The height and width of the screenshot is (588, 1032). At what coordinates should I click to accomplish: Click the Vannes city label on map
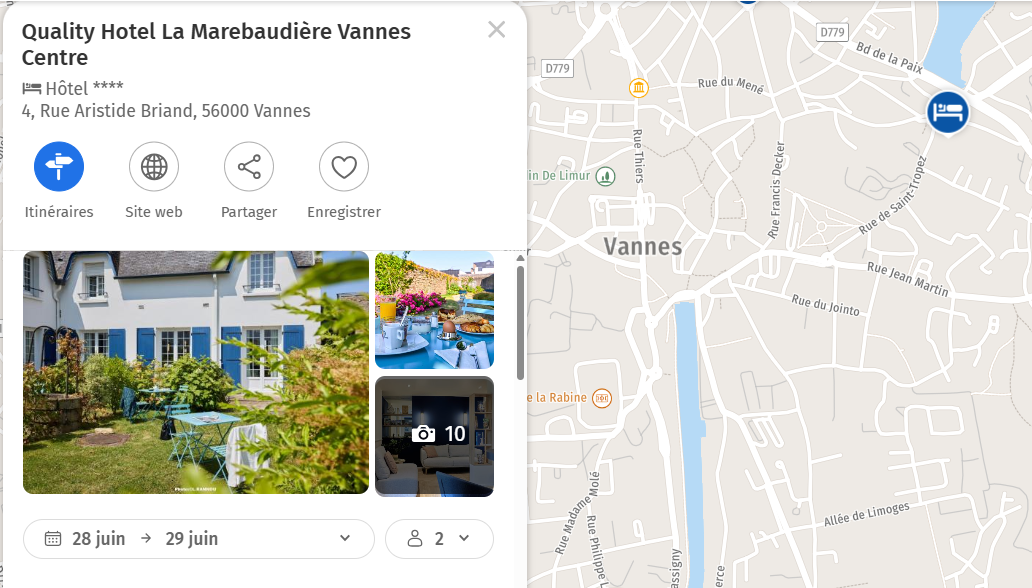(x=643, y=247)
